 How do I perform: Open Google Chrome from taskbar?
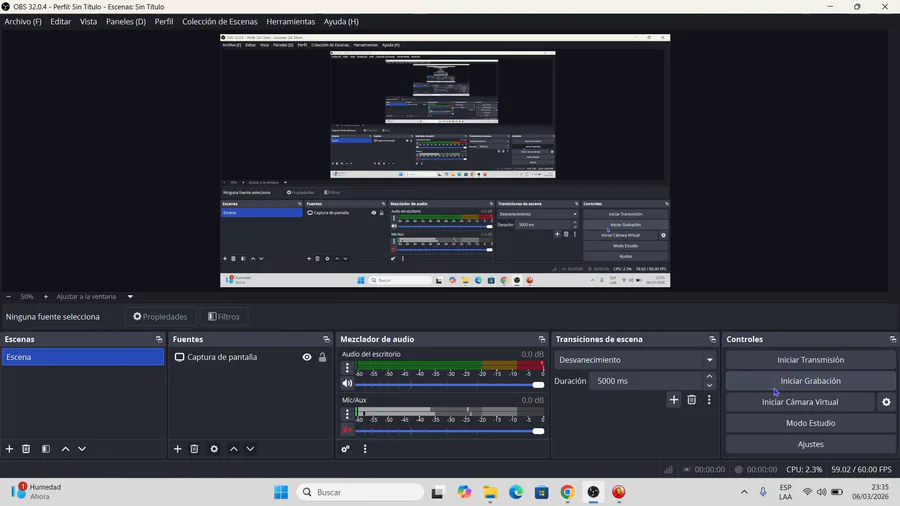[567, 492]
